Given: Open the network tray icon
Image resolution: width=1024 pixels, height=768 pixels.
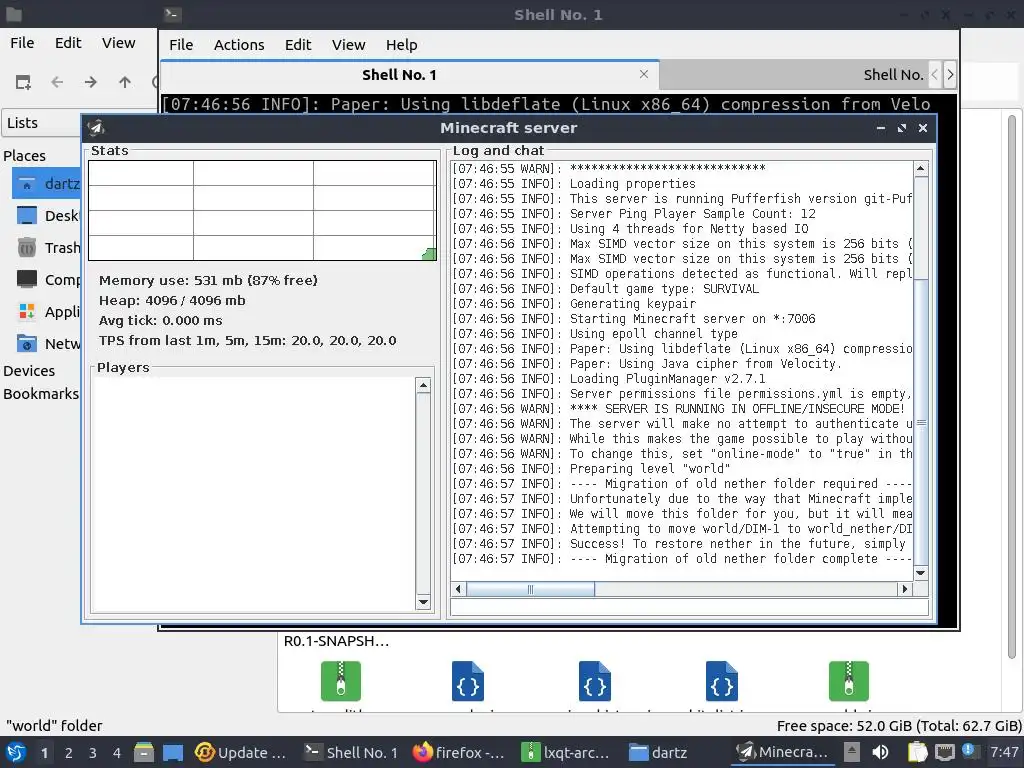Looking at the screenshot, I should (x=945, y=752).
